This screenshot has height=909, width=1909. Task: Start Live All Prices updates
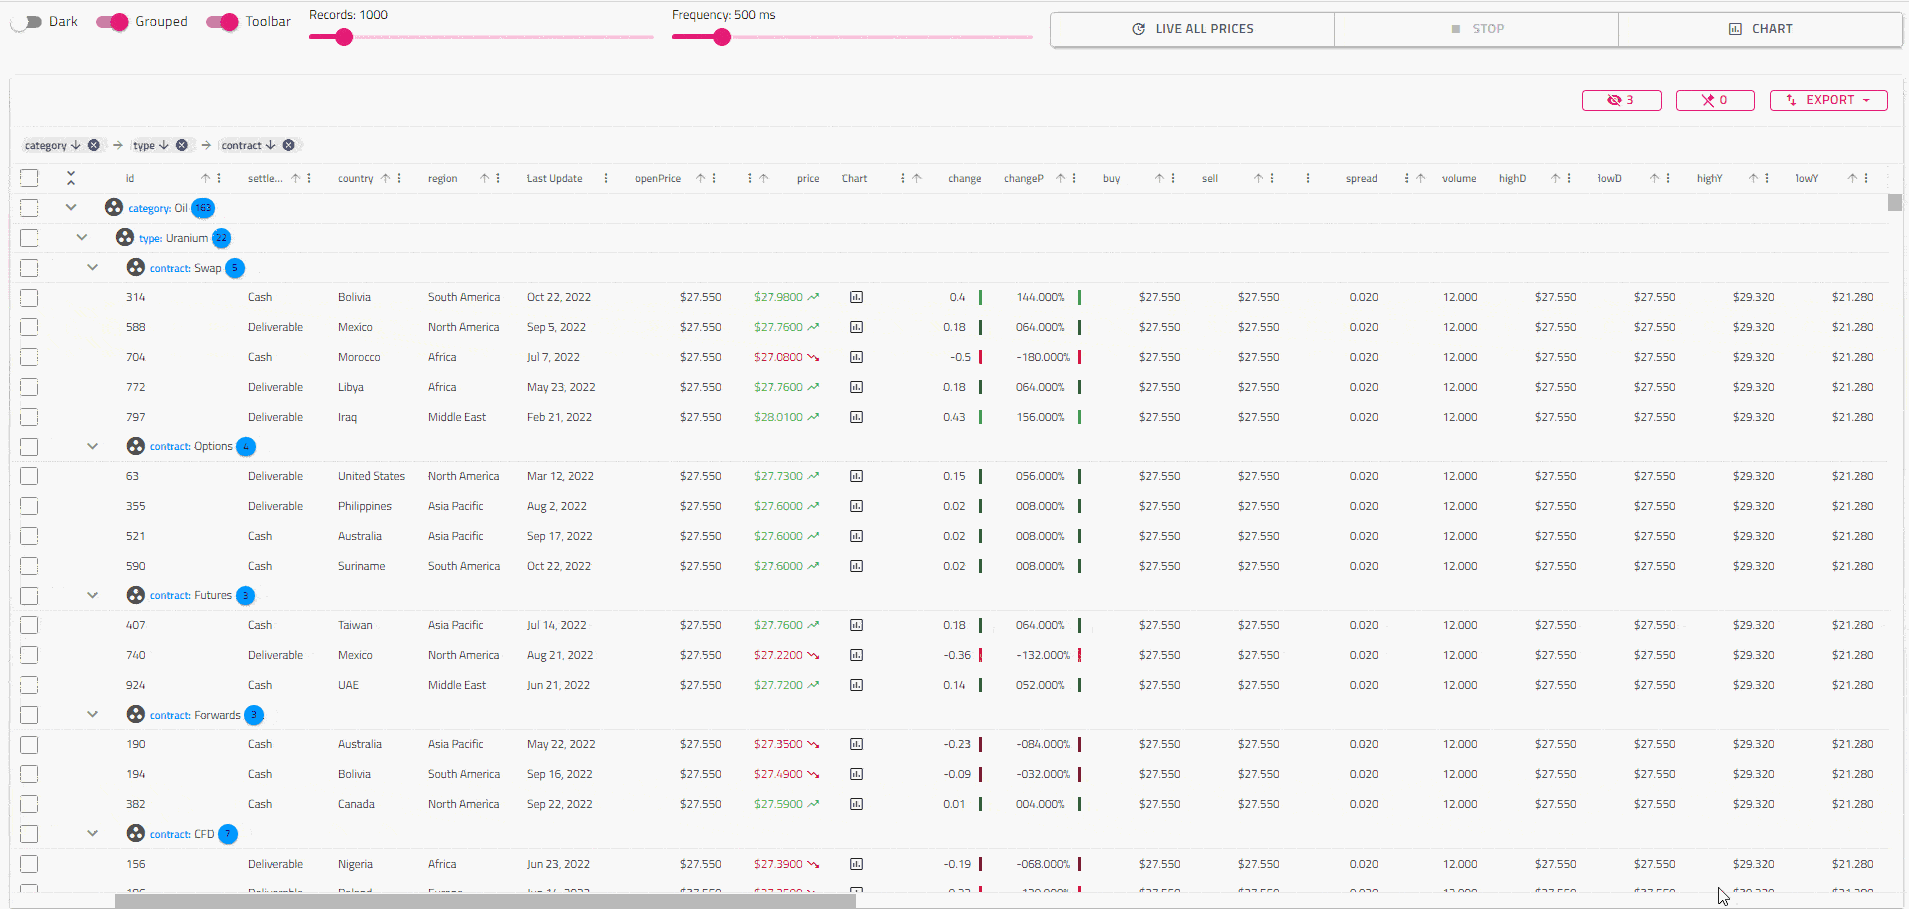[x=1192, y=29]
